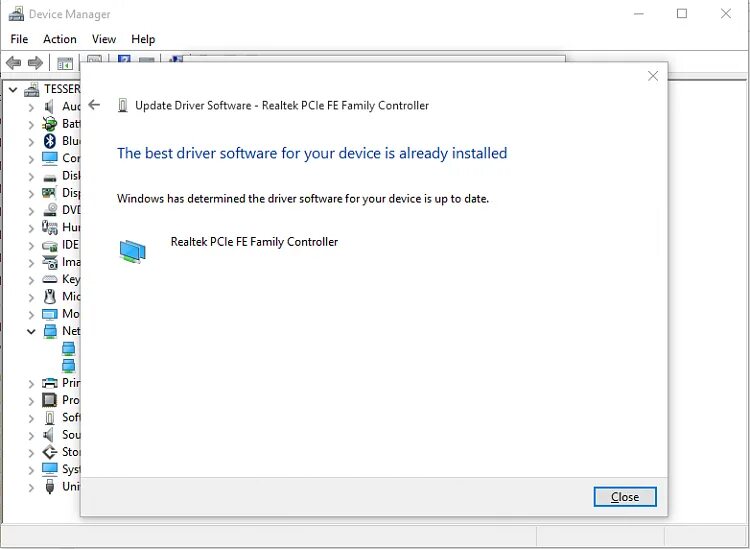Select the Display adapters icon
750x549 pixels.
49,193
